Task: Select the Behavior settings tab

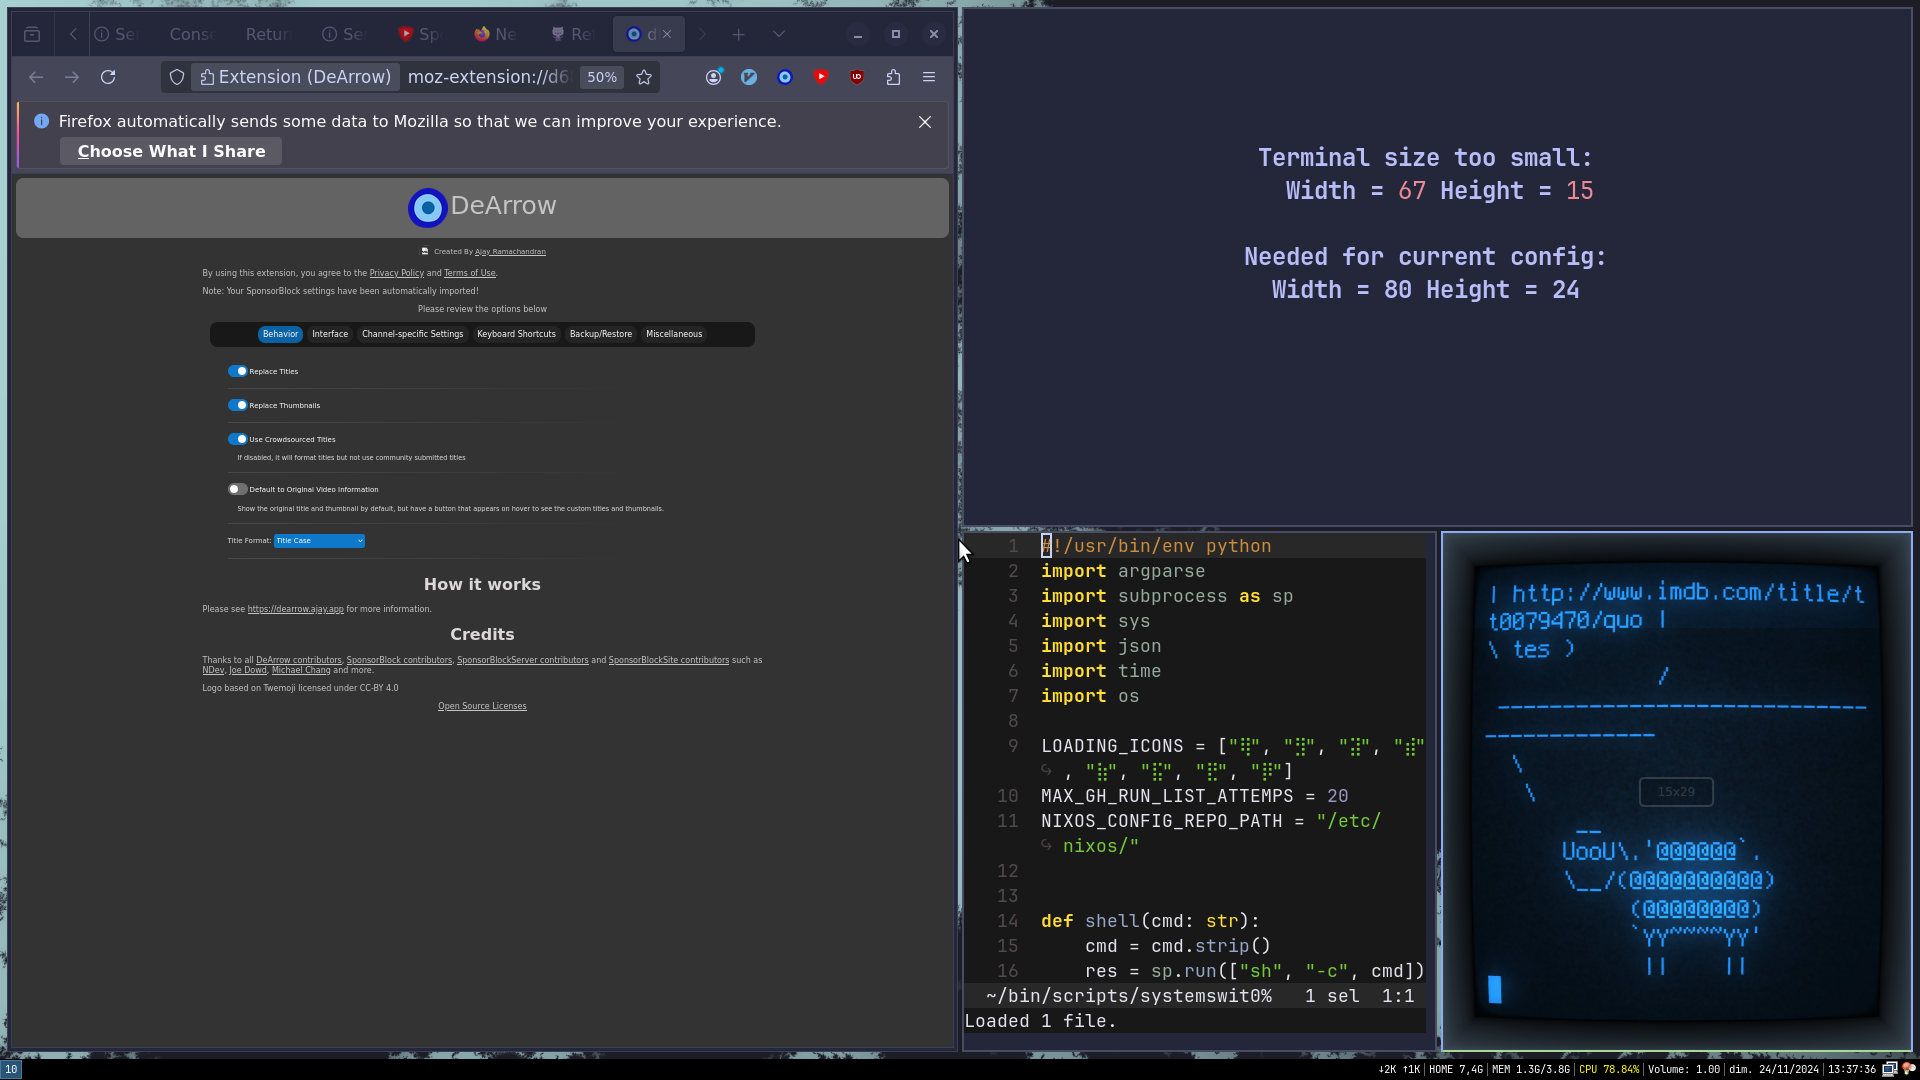Action: coord(280,334)
